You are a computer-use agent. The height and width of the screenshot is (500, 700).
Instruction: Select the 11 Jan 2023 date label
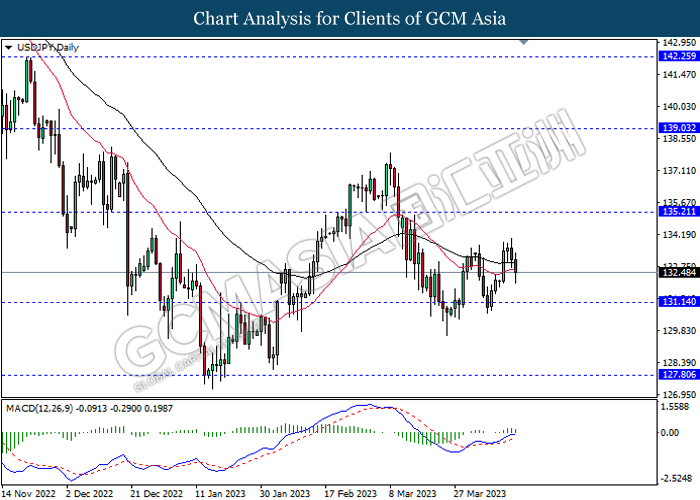click(220, 494)
